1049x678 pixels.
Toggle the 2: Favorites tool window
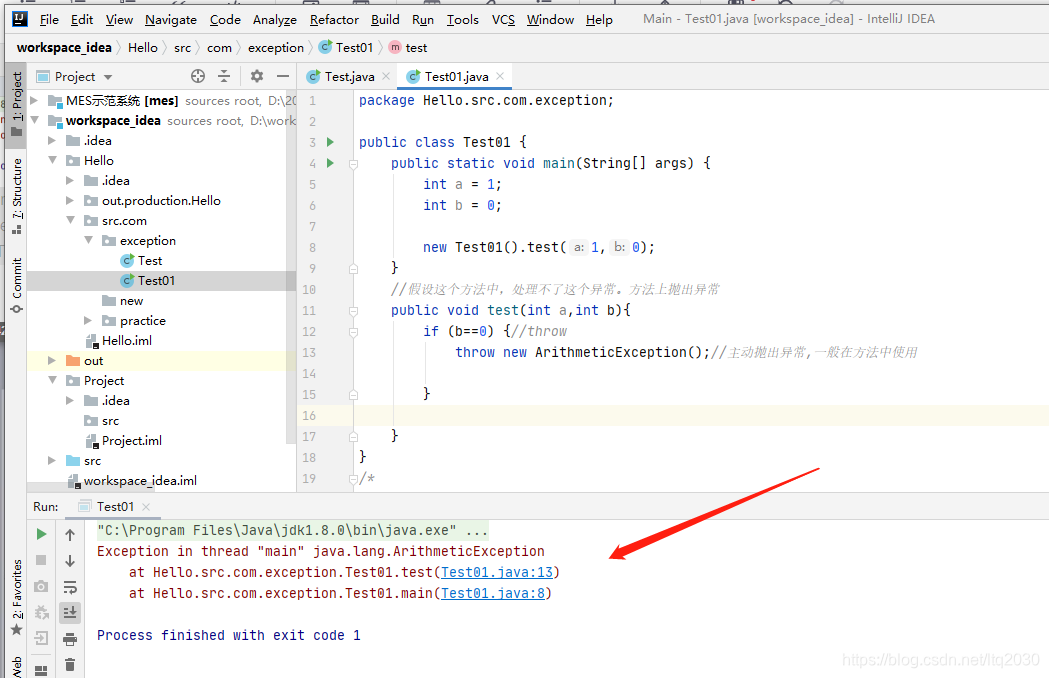tap(16, 598)
